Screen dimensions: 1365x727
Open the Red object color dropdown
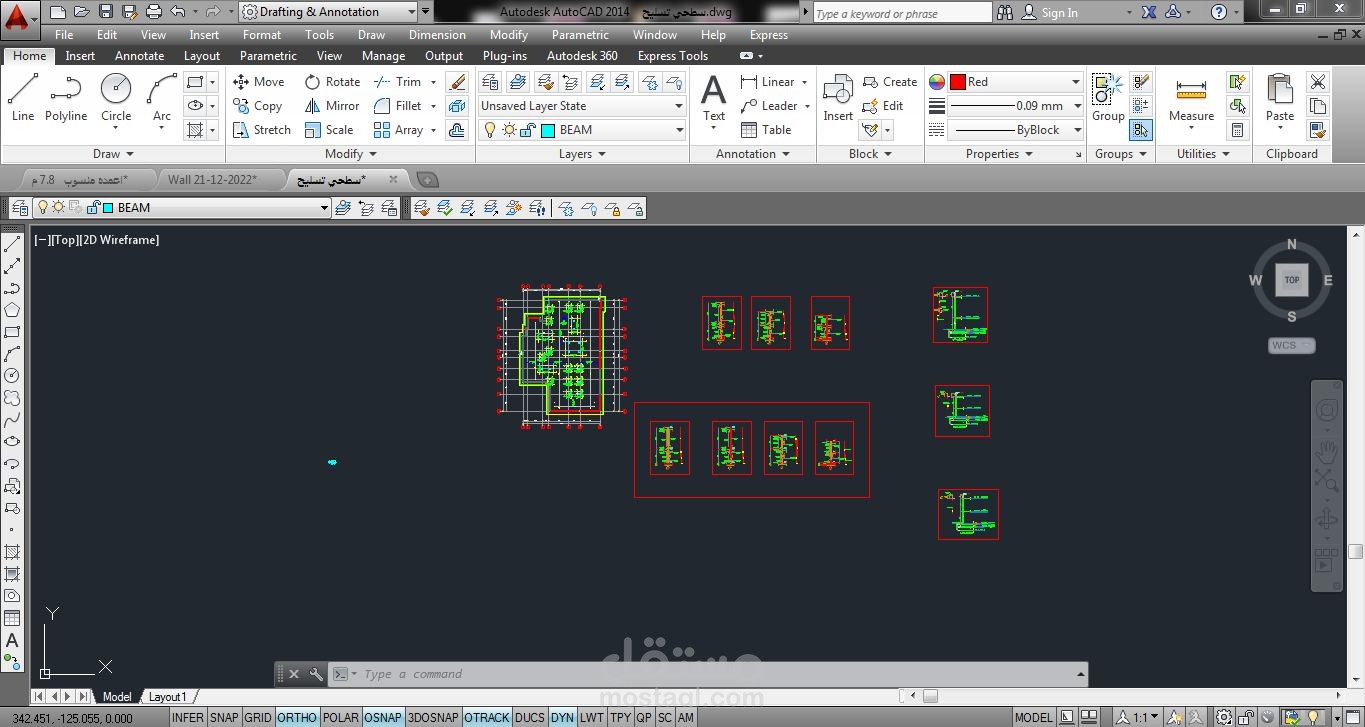pyautogui.click(x=1015, y=82)
